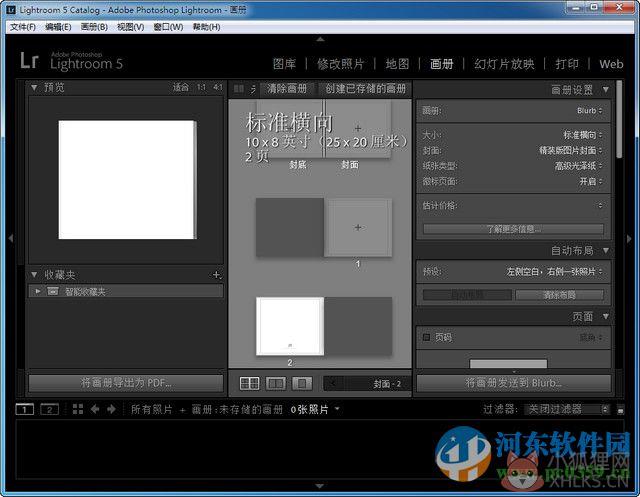Click the 所有照片 source label
Viewport: 640px width, 497px height.
(x=152, y=409)
